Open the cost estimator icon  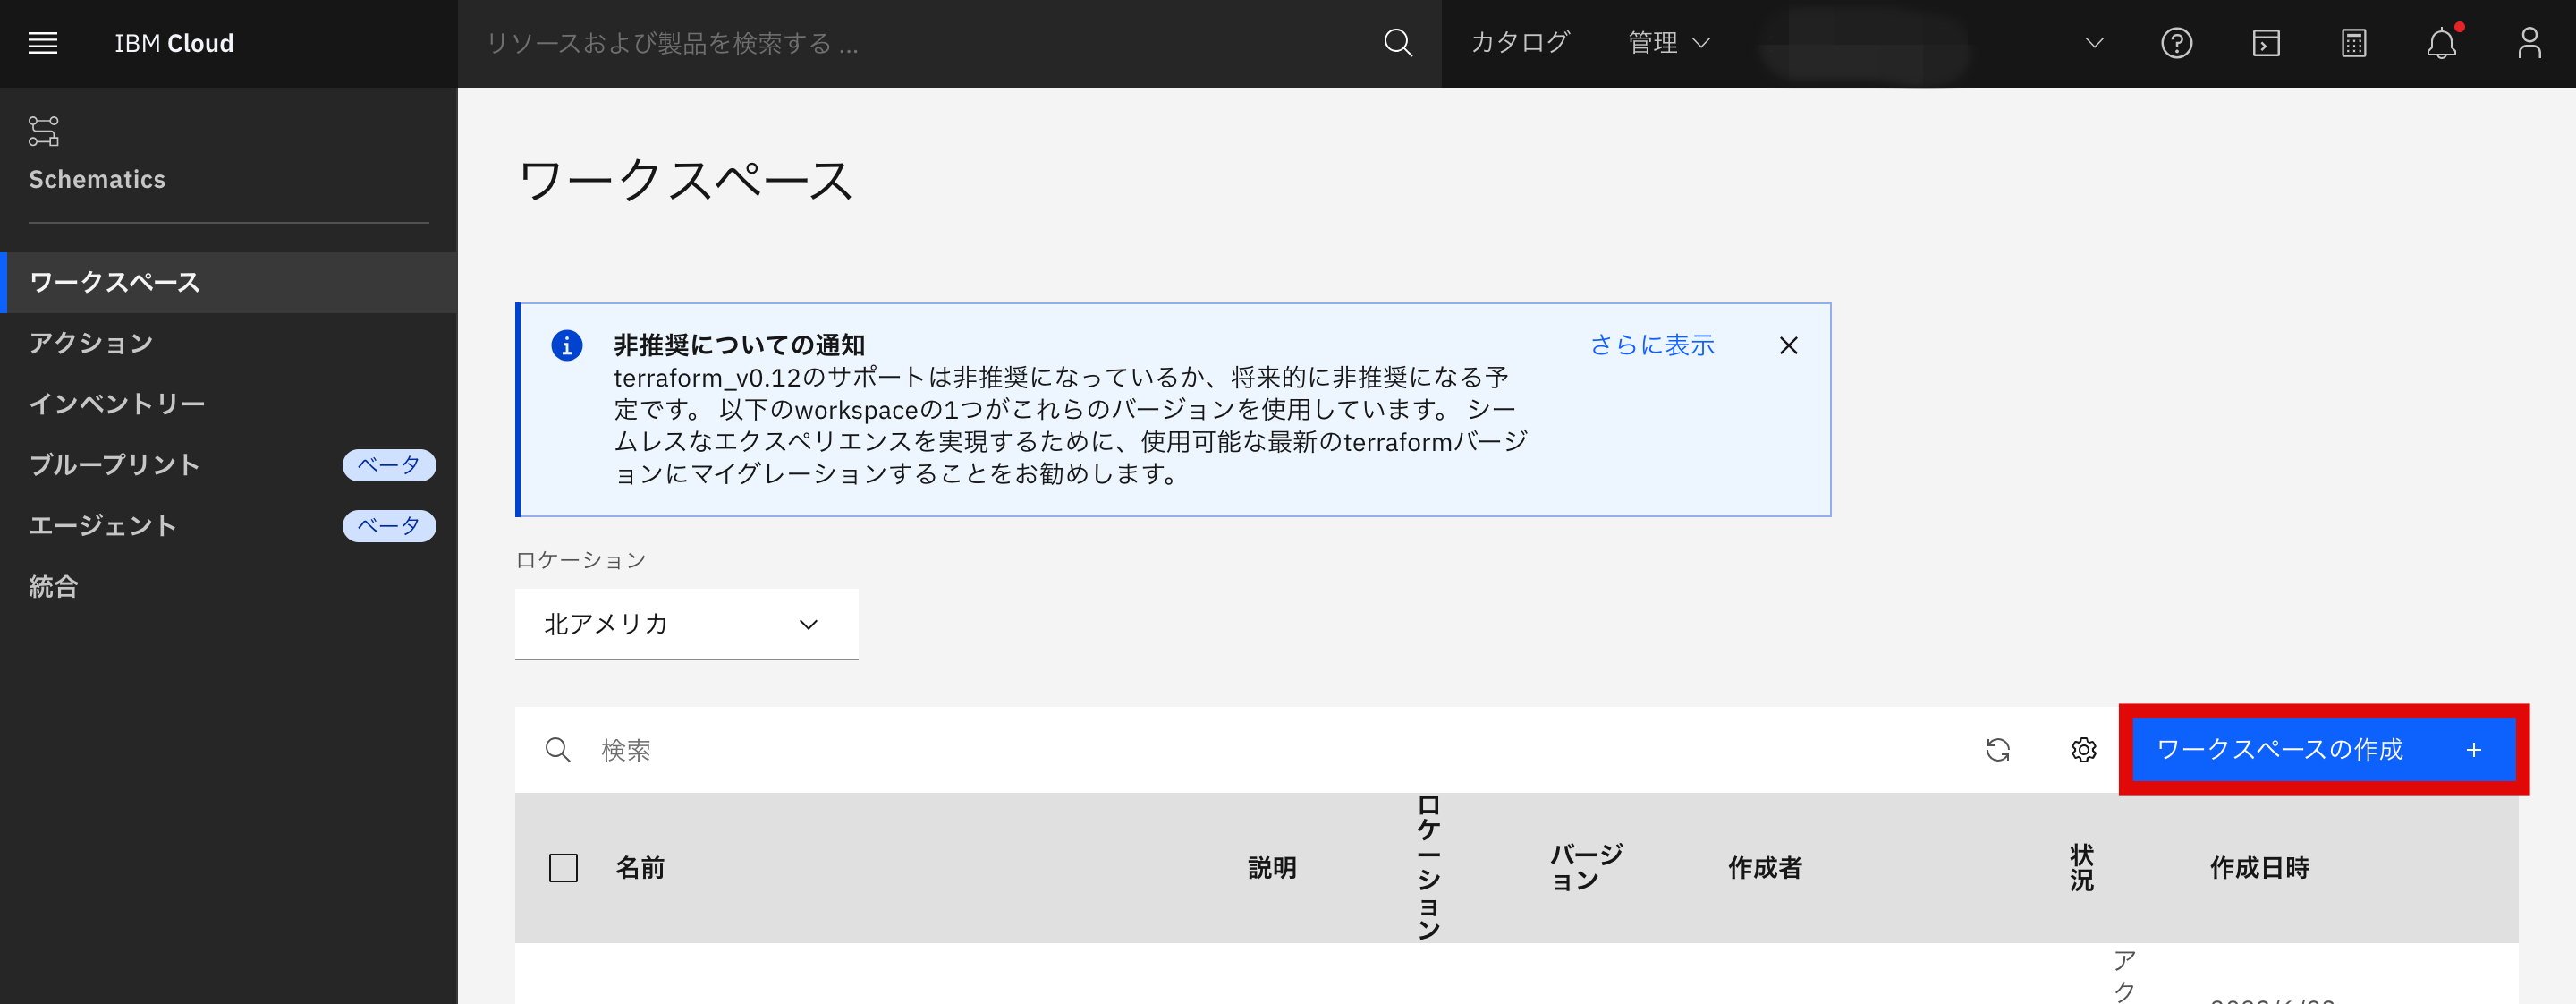[x=2353, y=43]
